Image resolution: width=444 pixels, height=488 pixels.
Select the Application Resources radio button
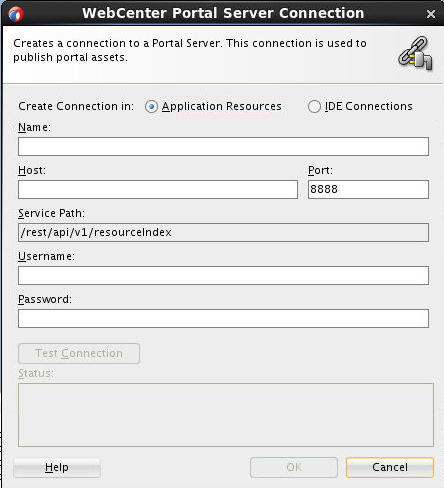[x=151, y=107]
